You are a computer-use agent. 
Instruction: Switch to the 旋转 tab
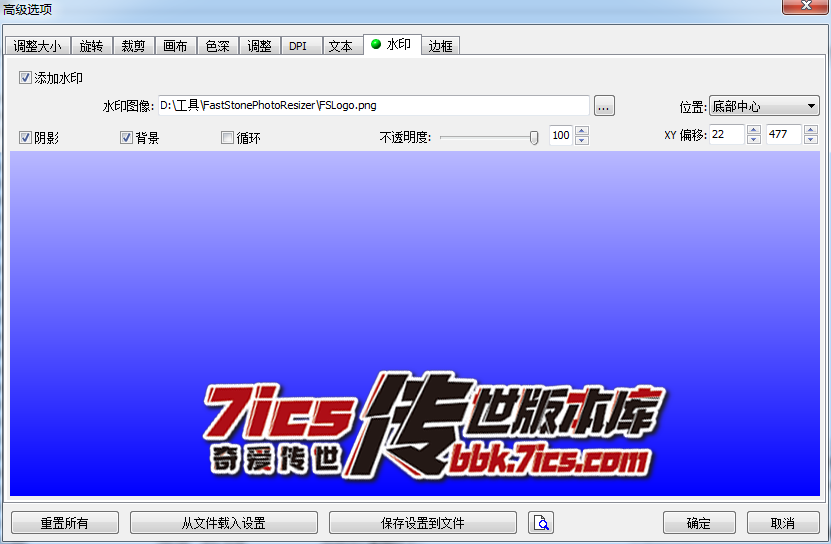91,46
